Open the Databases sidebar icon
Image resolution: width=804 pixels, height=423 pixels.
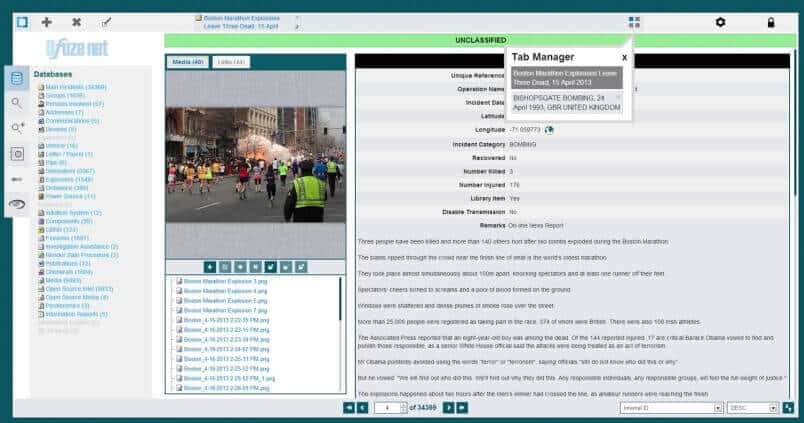16,79
